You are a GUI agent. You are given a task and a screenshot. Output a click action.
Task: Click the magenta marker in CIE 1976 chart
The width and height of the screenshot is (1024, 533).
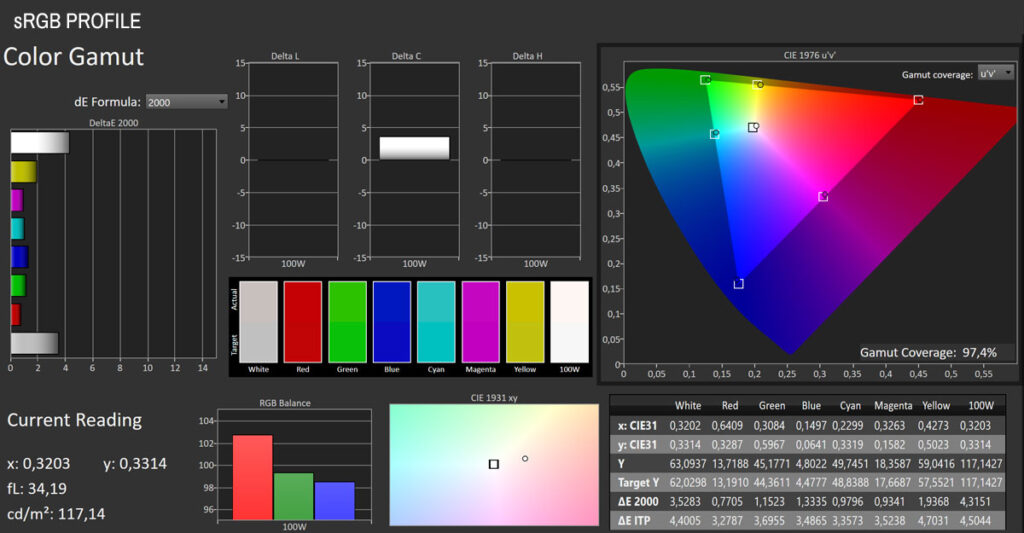point(824,196)
